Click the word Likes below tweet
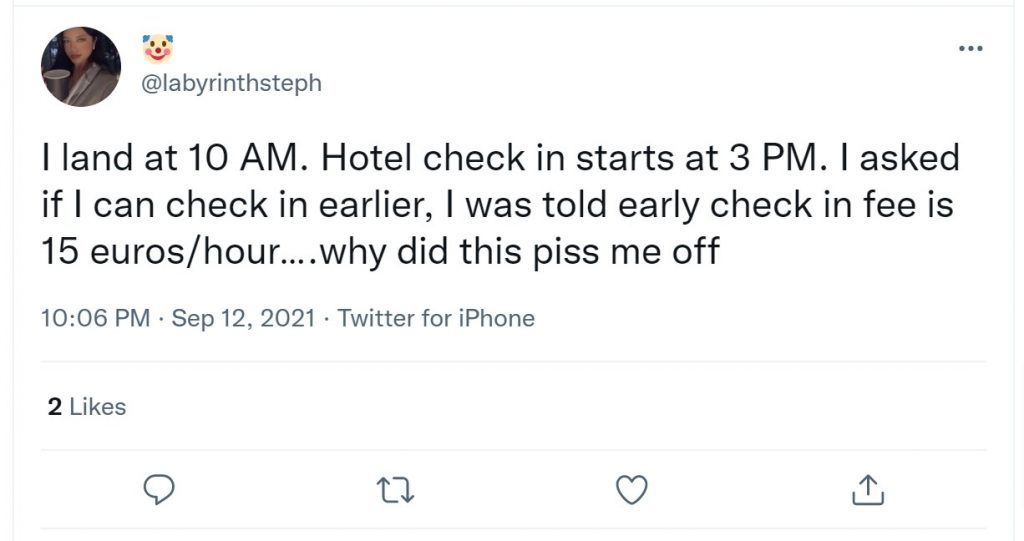 point(98,407)
